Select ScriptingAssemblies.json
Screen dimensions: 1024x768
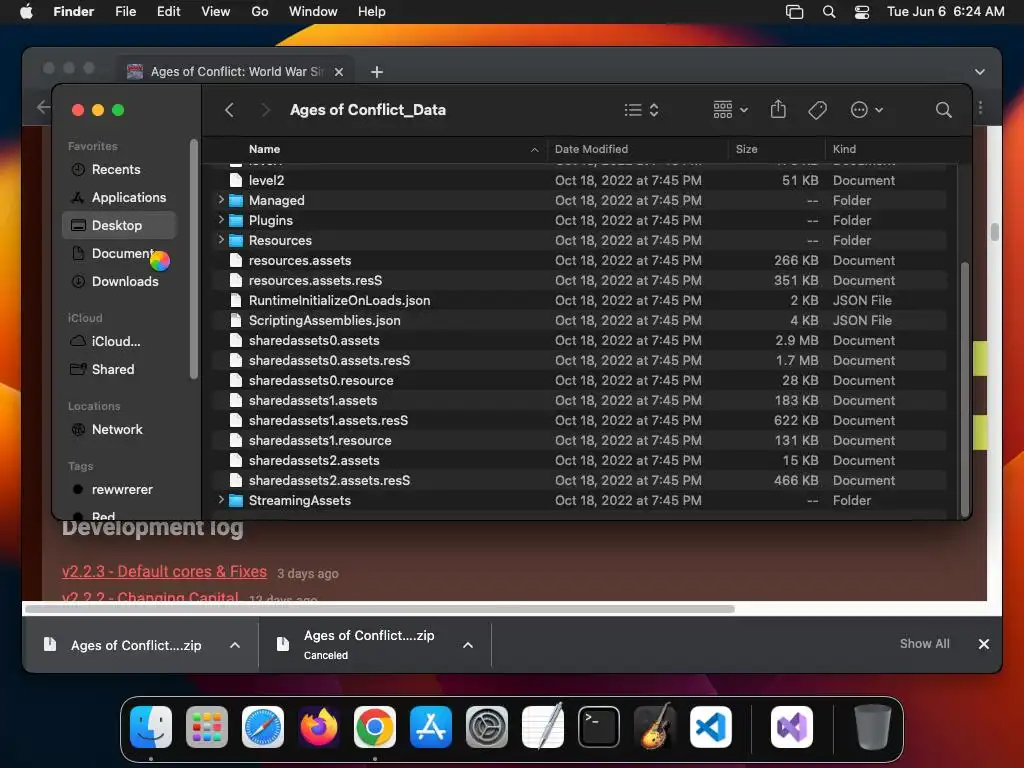(x=581, y=320)
